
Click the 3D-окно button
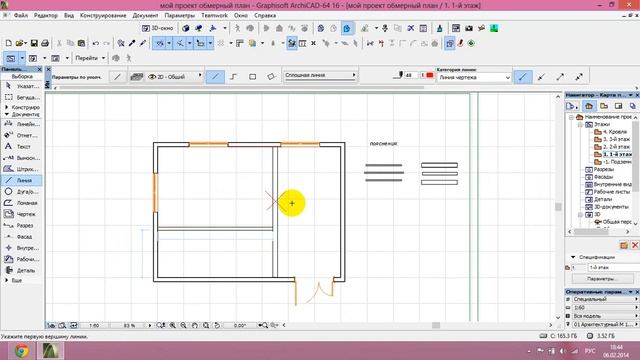tap(158, 28)
